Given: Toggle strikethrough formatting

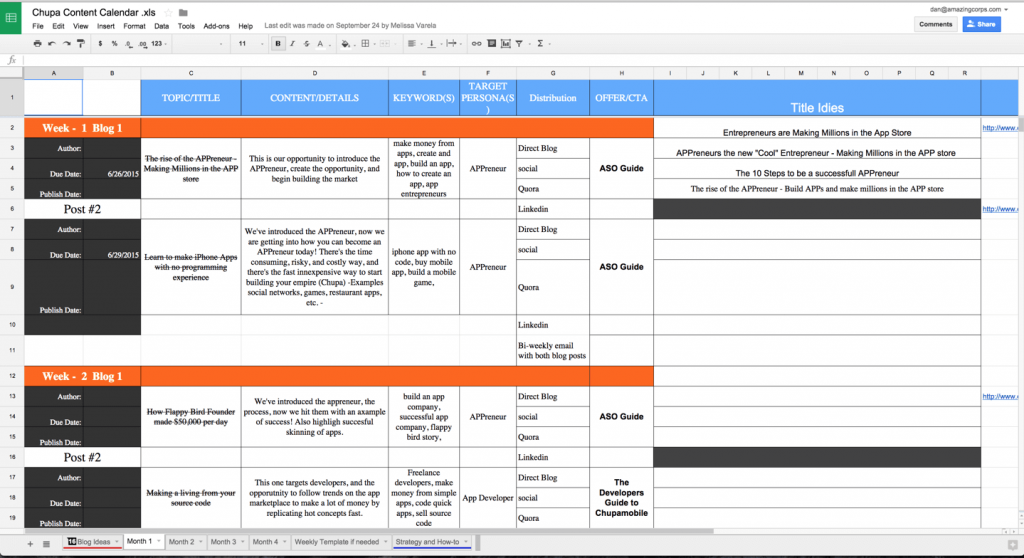Looking at the screenshot, I should [x=306, y=44].
